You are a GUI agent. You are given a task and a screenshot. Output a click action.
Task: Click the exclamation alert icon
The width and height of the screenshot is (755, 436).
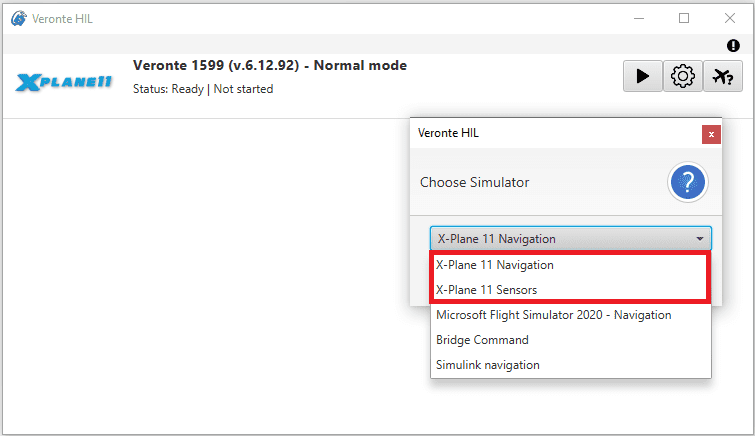[733, 46]
